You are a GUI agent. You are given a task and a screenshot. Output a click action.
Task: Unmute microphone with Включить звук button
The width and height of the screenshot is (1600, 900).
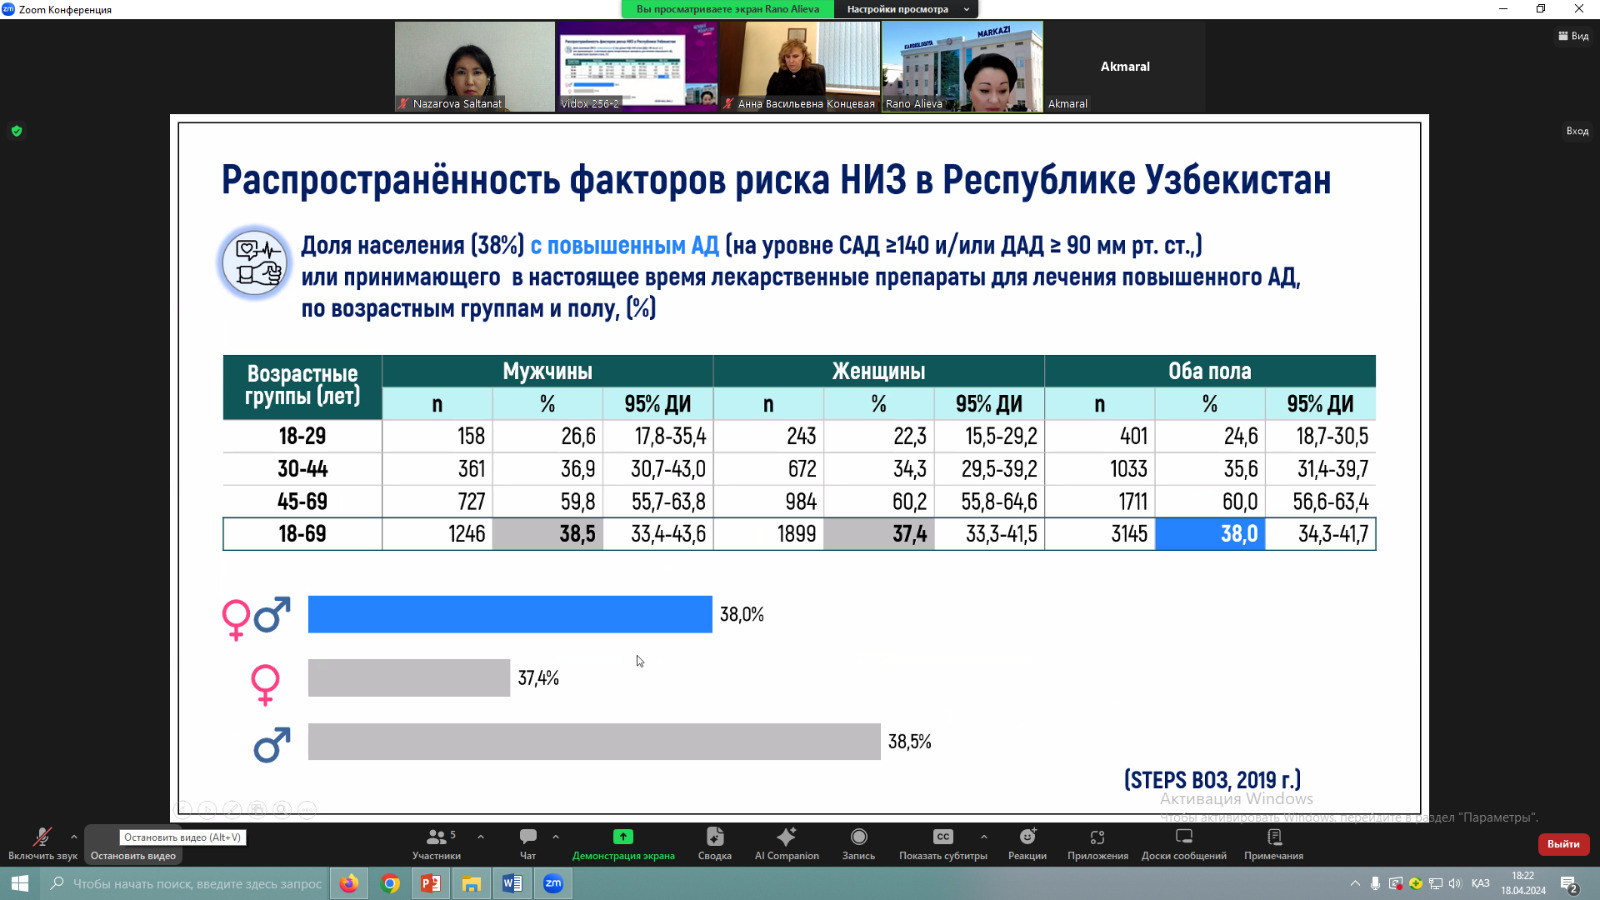[42, 842]
